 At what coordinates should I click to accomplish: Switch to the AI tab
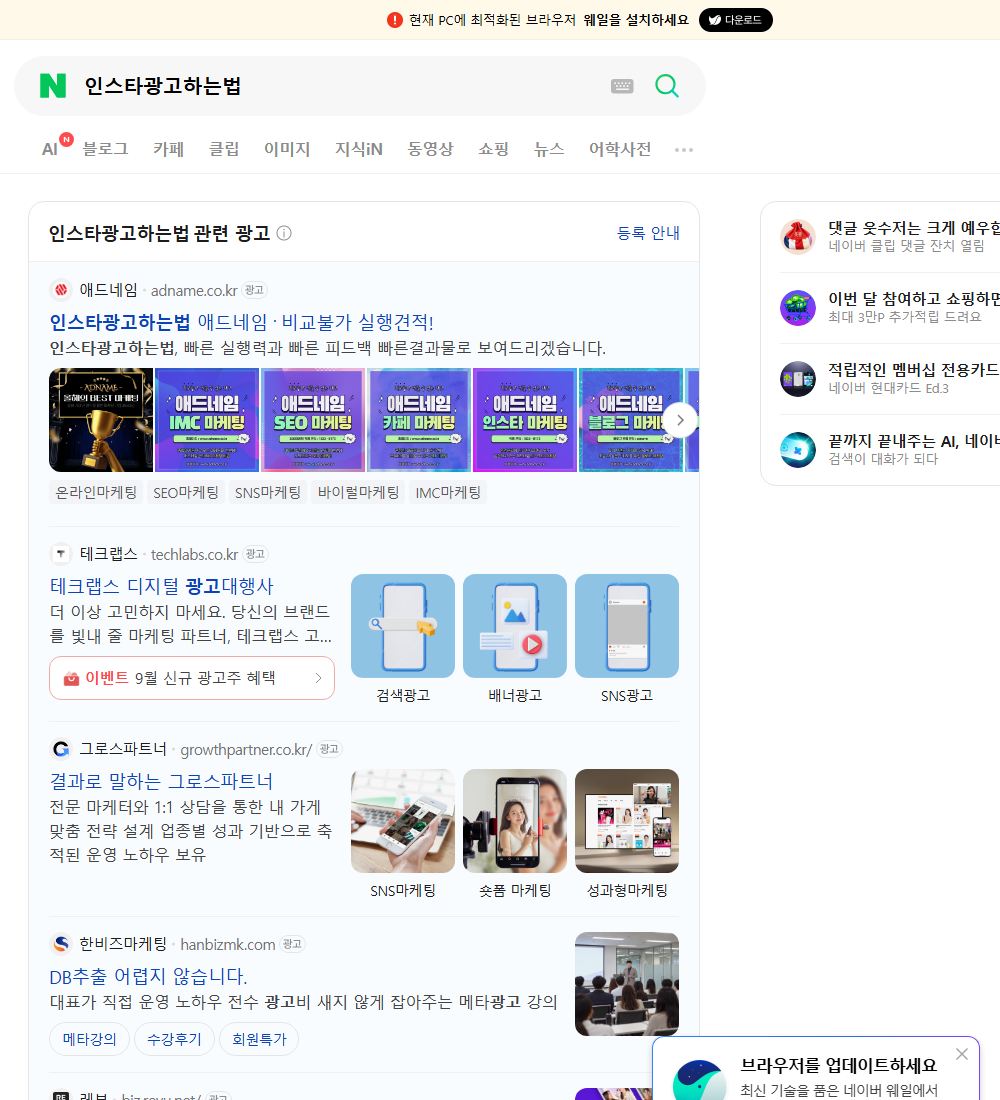click(x=50, y=149)
